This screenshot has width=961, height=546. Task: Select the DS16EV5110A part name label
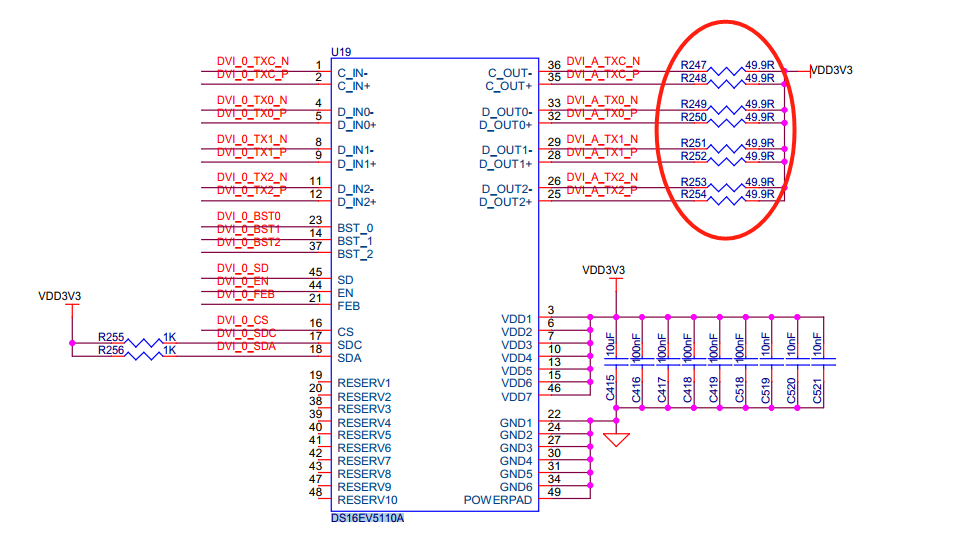pyautogui.click(x=367, y=518)
